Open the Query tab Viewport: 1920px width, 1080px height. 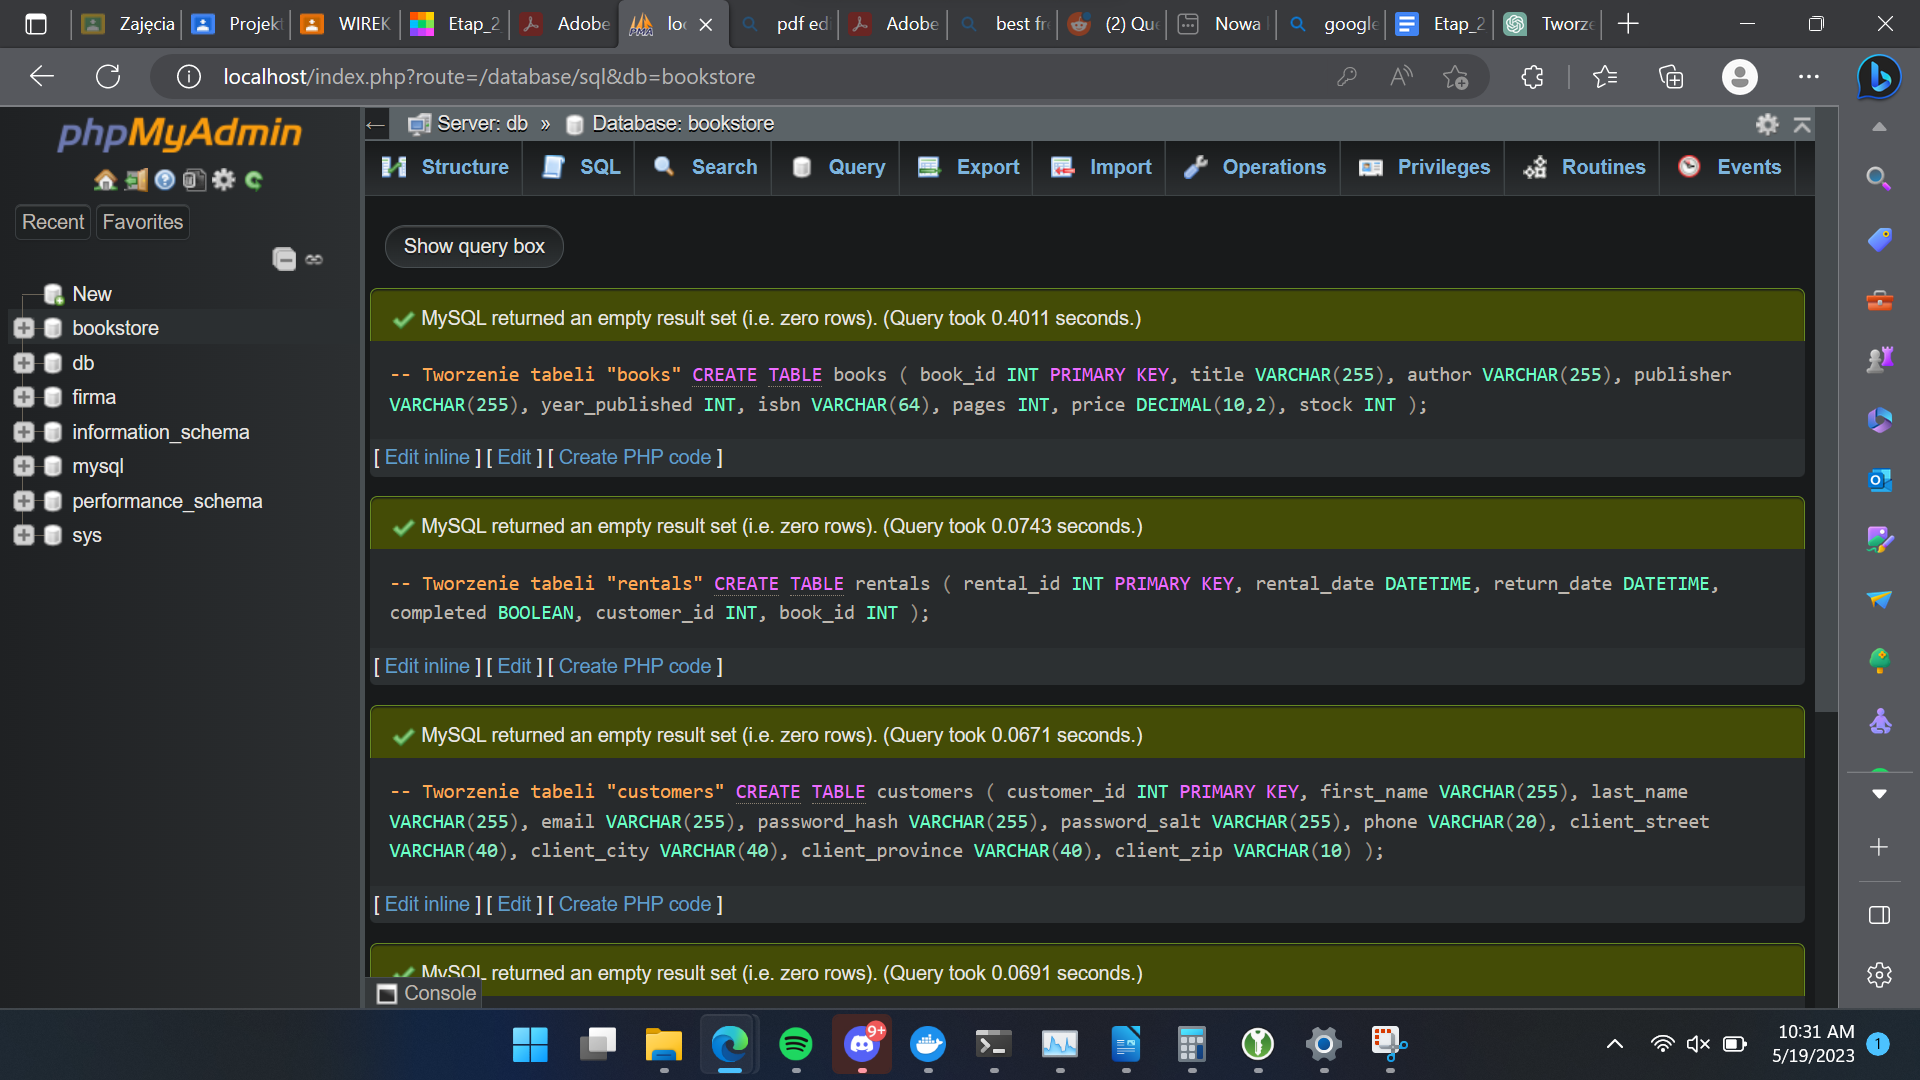point(838,167)
